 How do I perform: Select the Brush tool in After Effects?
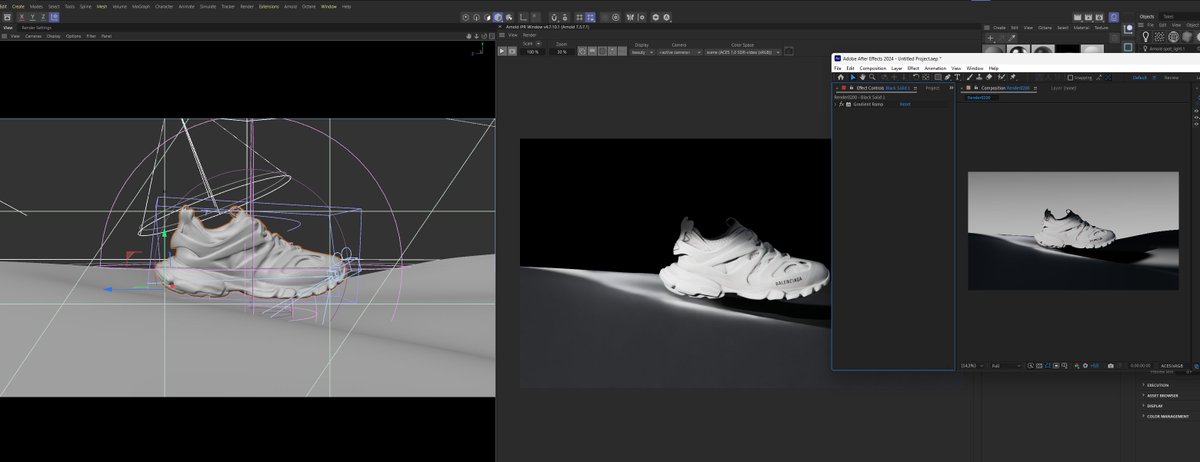pyautogui.click(x=969, y=77)
